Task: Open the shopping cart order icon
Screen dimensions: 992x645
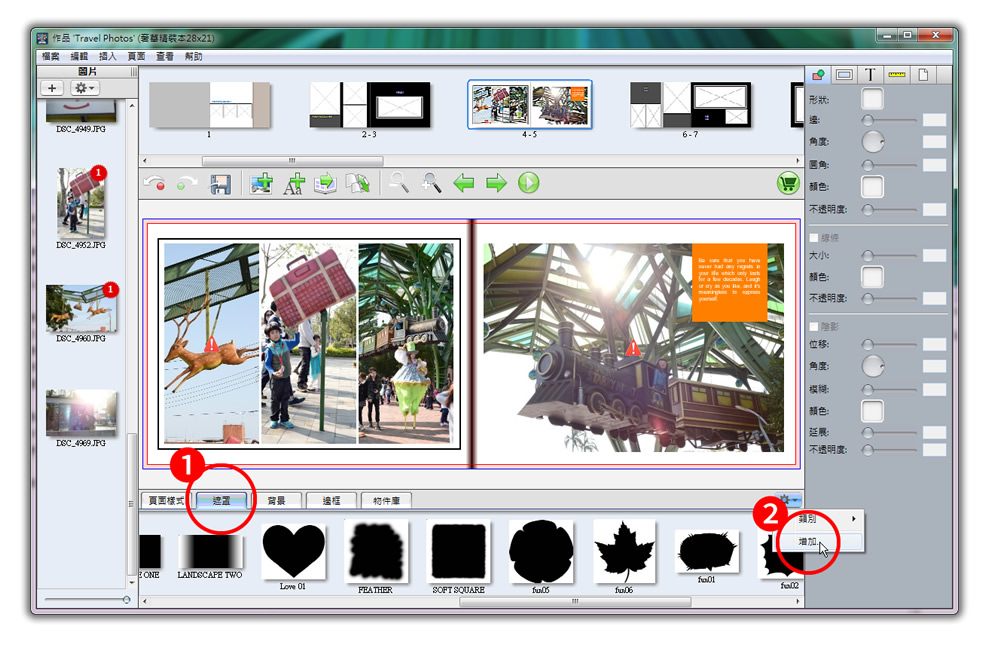Action: point(788,183)
